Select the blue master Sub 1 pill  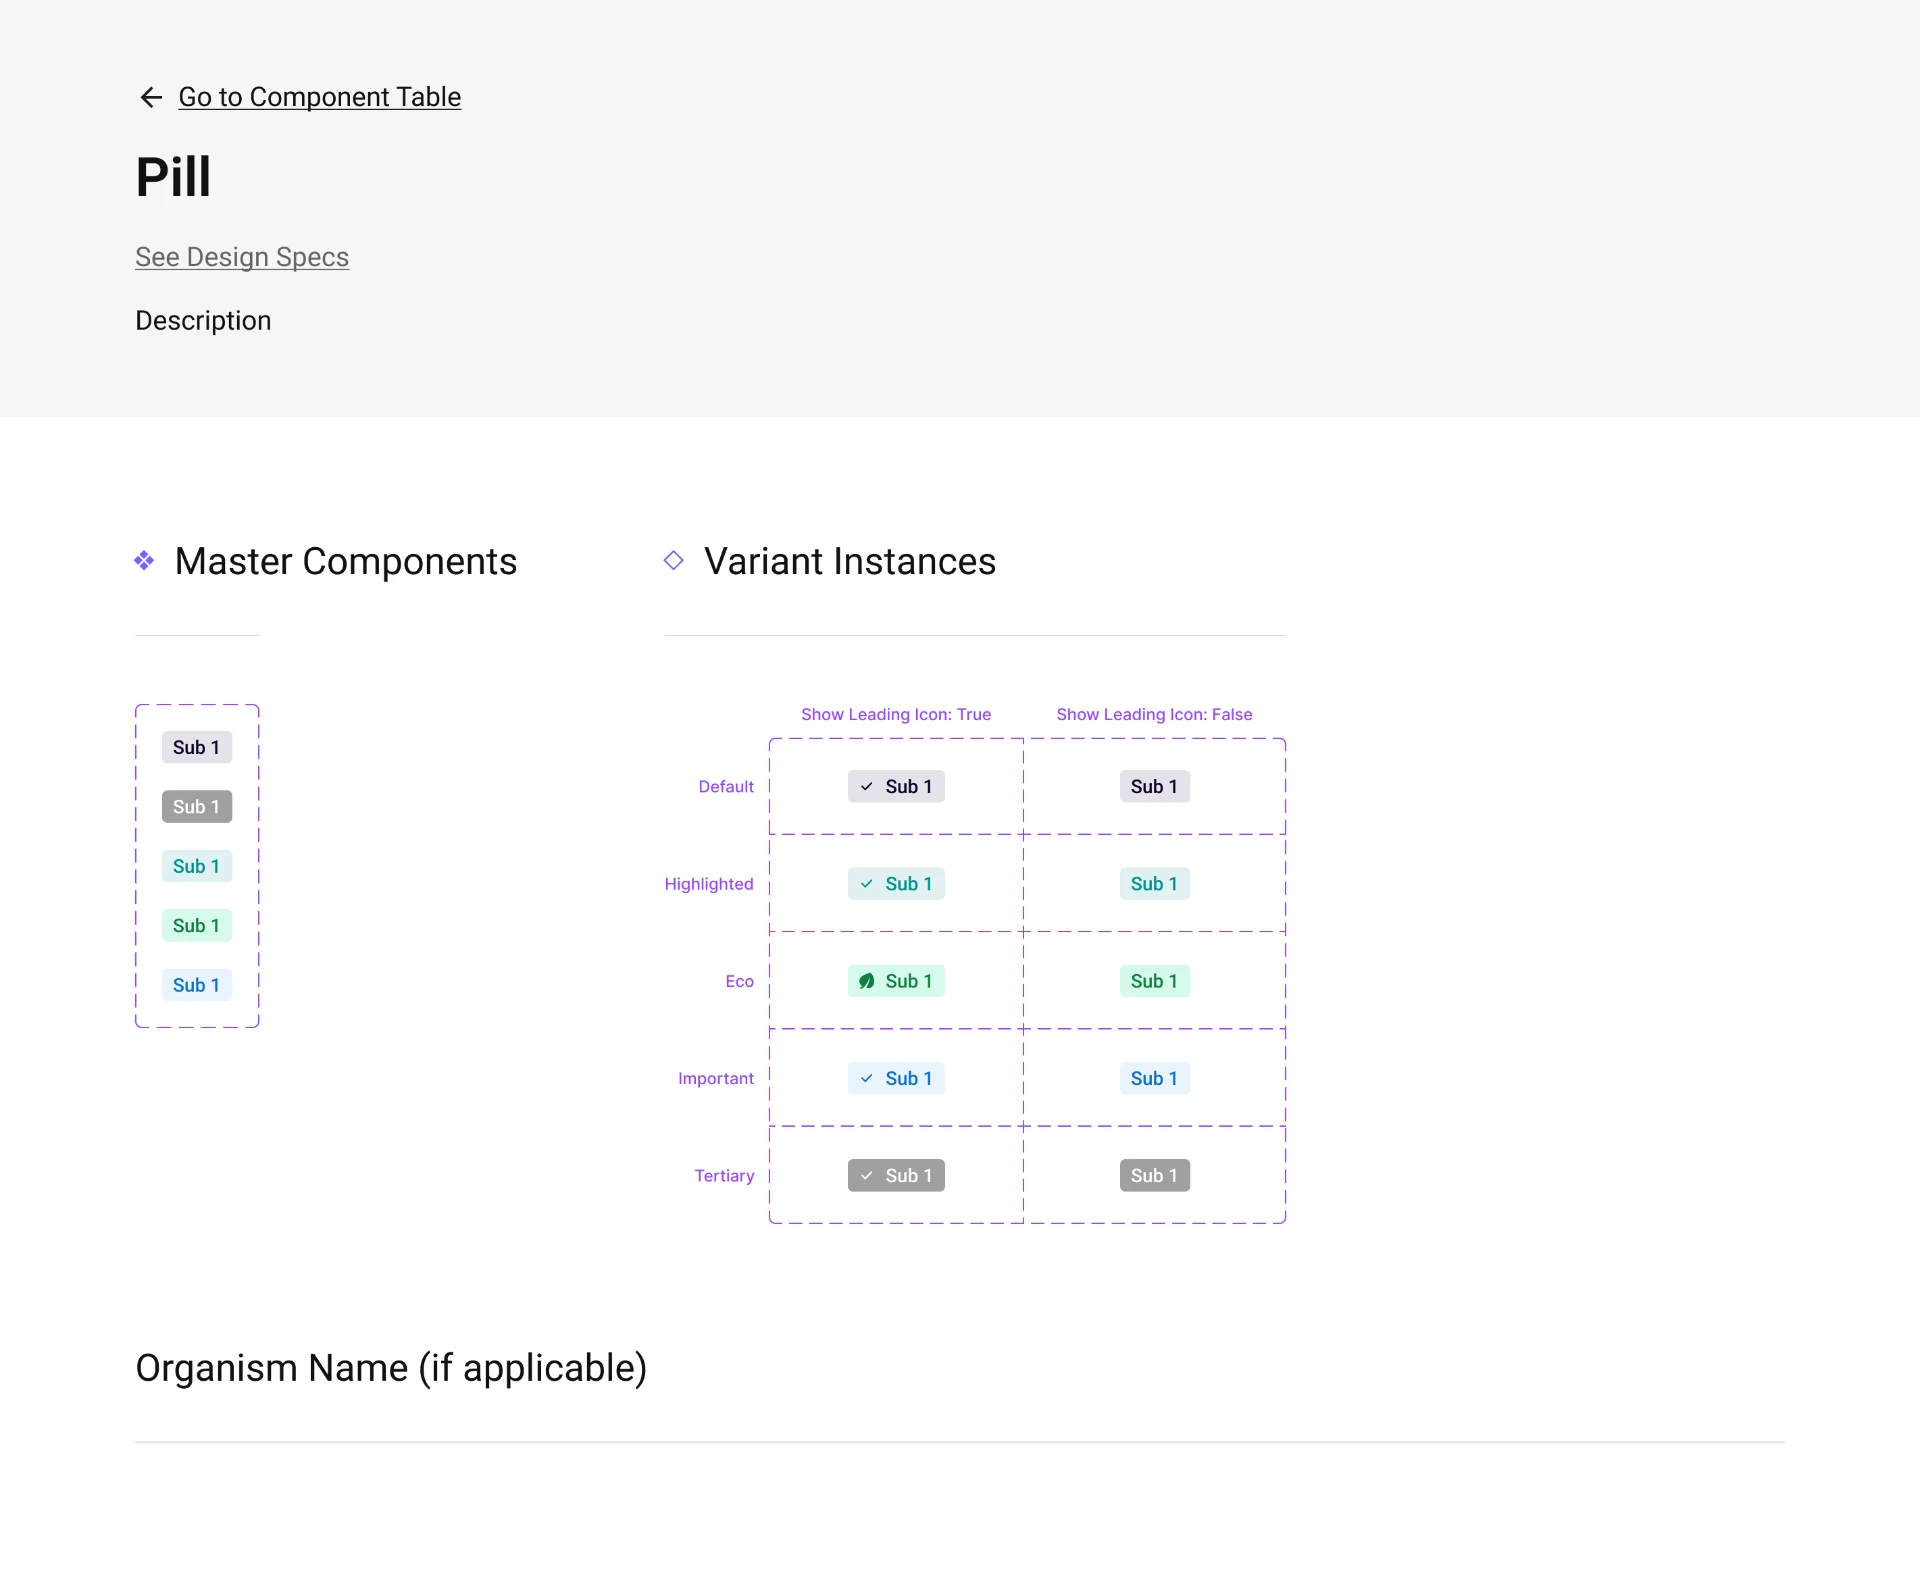[x=197, y=985]
